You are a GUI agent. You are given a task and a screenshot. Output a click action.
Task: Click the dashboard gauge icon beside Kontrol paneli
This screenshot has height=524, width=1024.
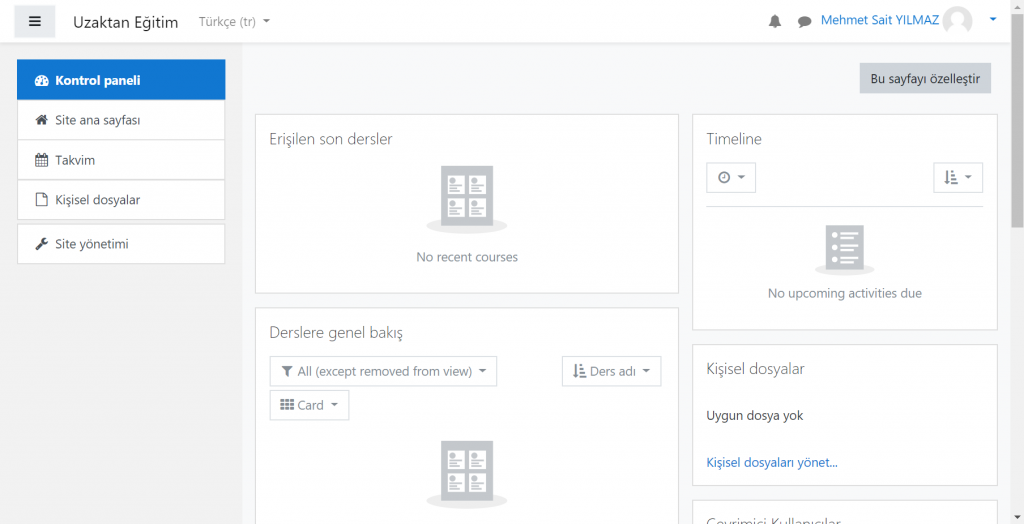click(42, 81)
